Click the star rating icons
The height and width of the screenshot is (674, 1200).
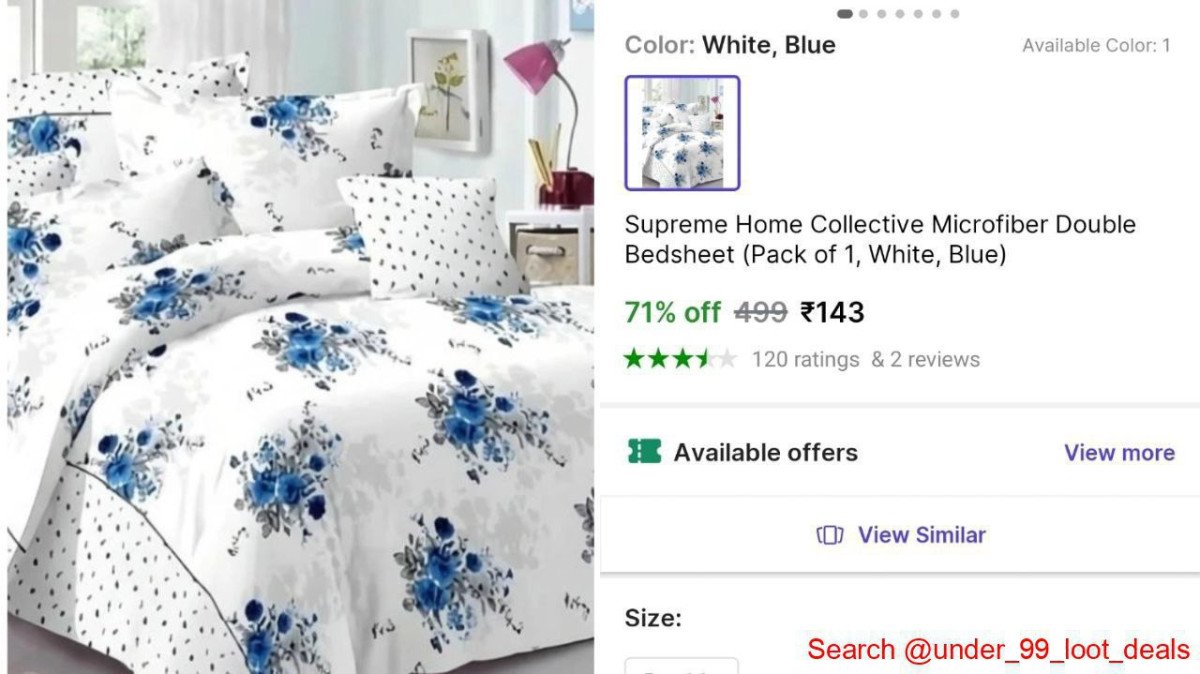click(x=681, y=358)
